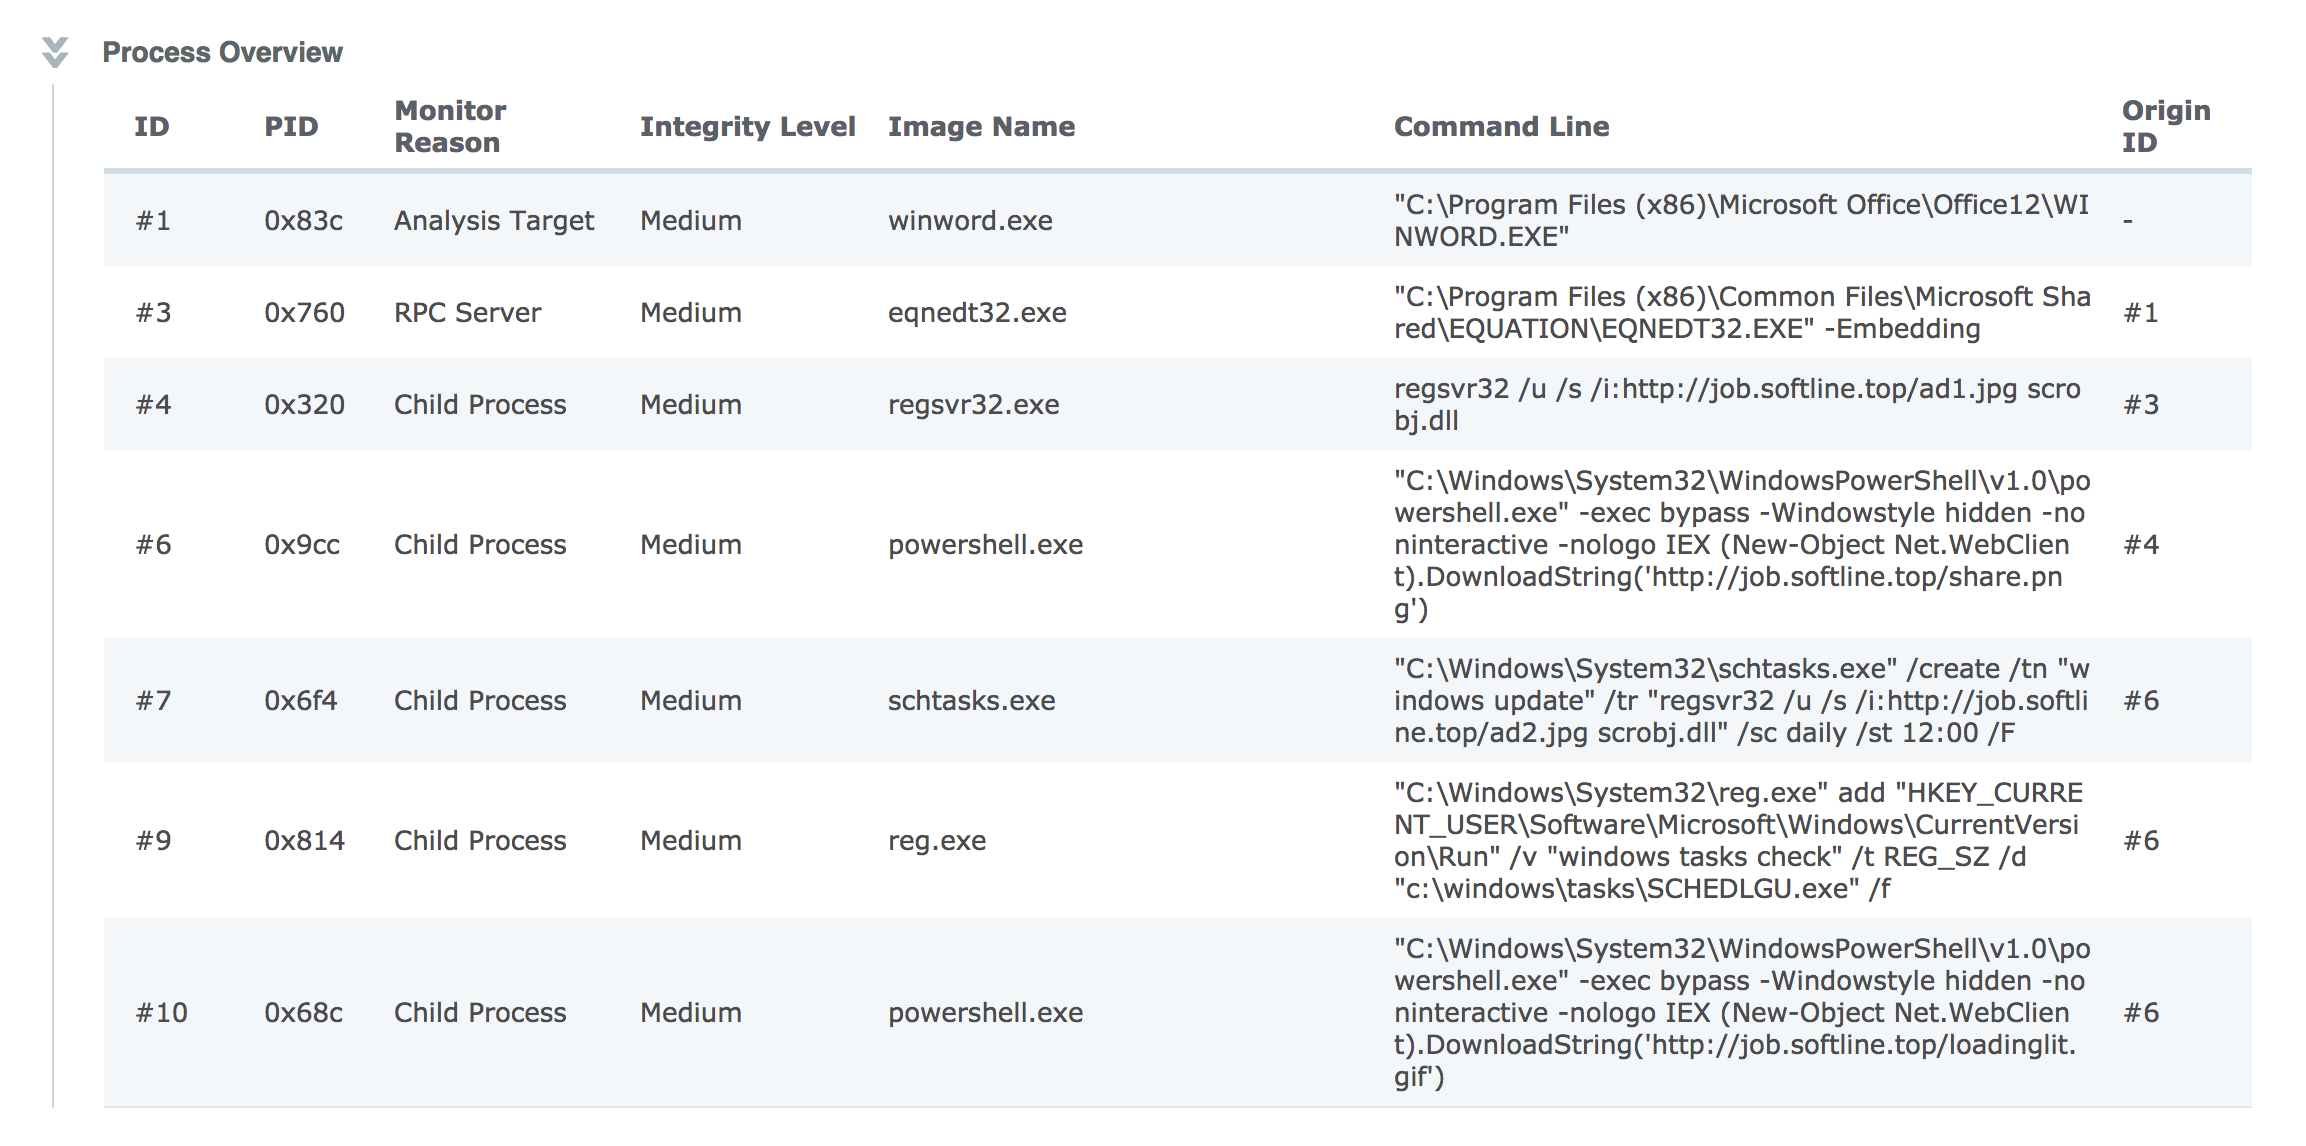This screenshot has width=2306, height=1146.
Task: Click the Origin ID column header
Action: coord(2165,126)
